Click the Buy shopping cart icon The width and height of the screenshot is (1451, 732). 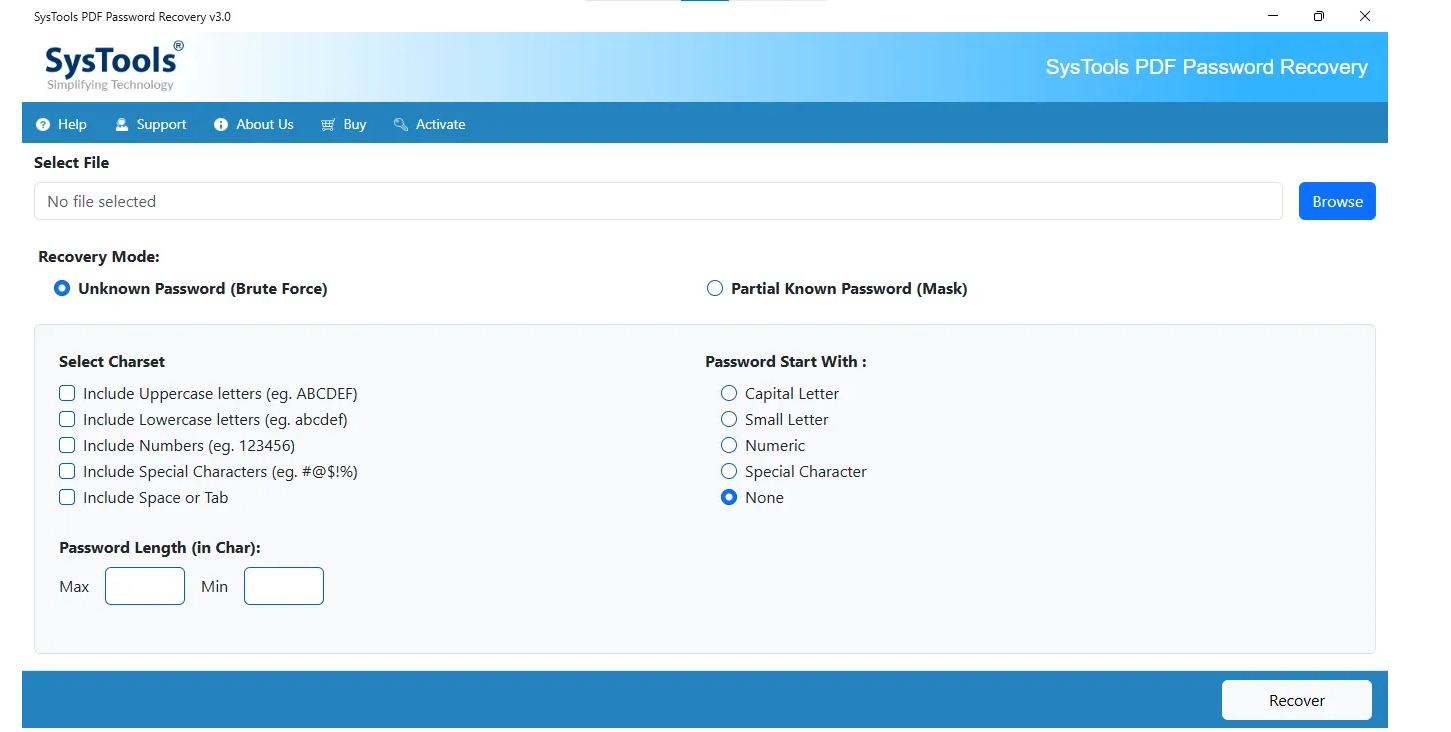click(x=328, y=125)
